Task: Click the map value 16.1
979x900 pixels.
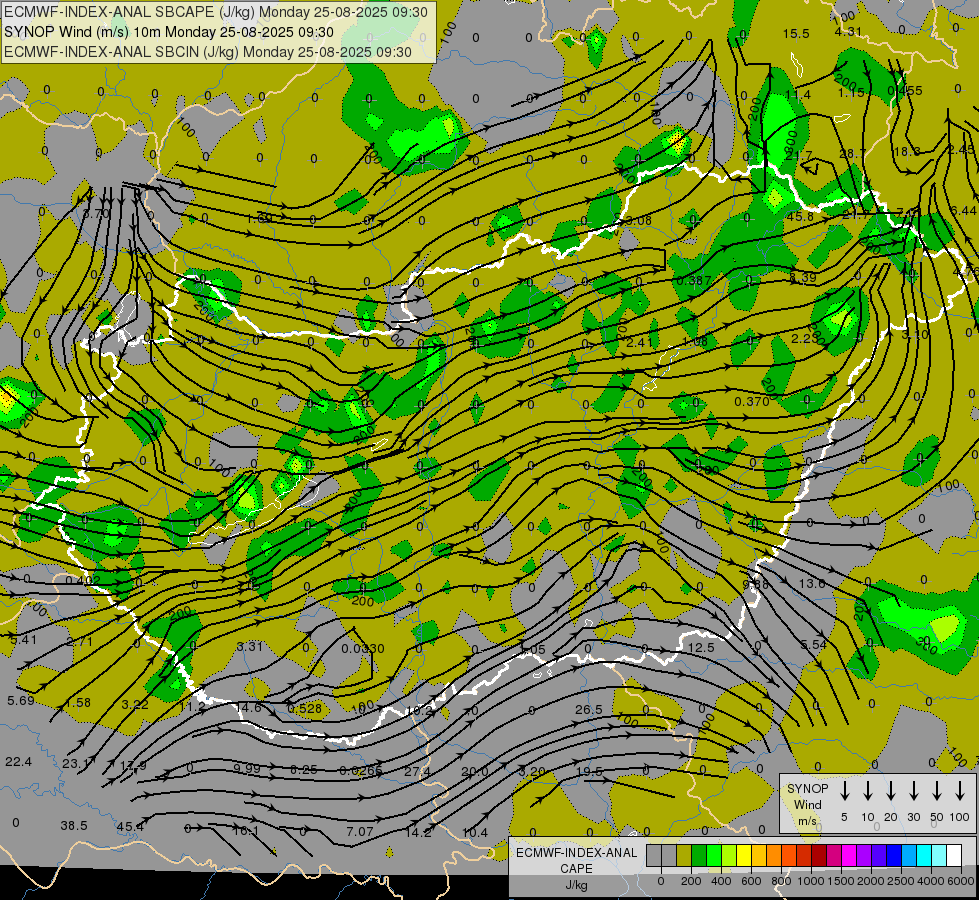Action: 245,830
